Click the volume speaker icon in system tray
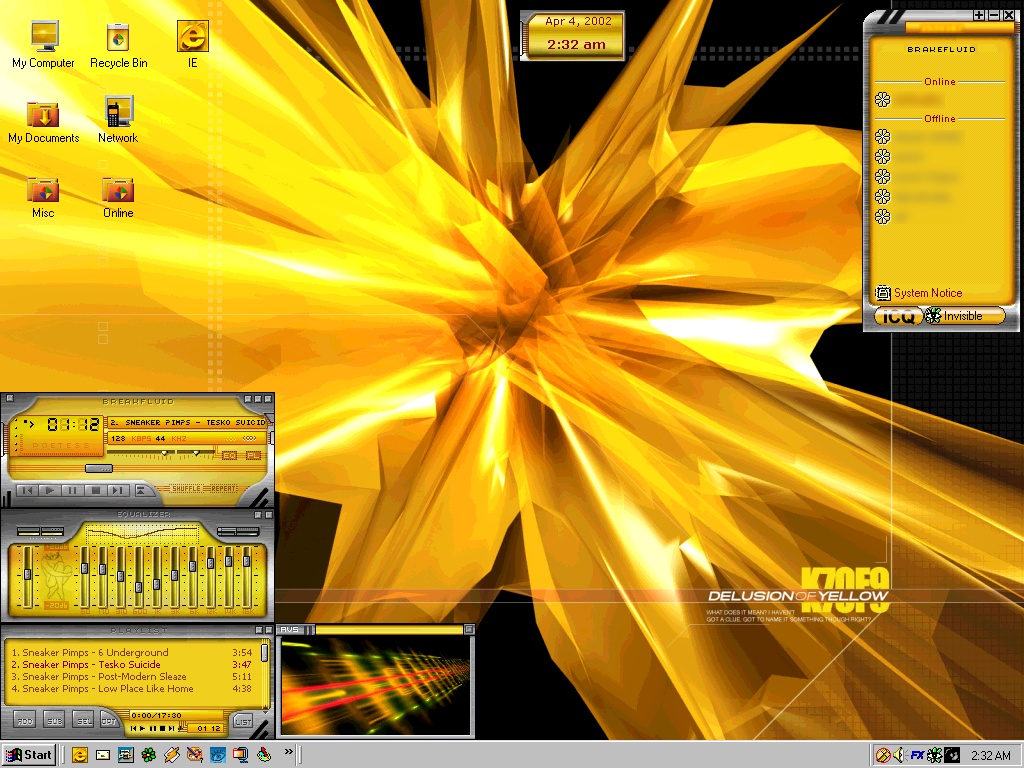The image size is (1024, 768). tap(899, 755)
